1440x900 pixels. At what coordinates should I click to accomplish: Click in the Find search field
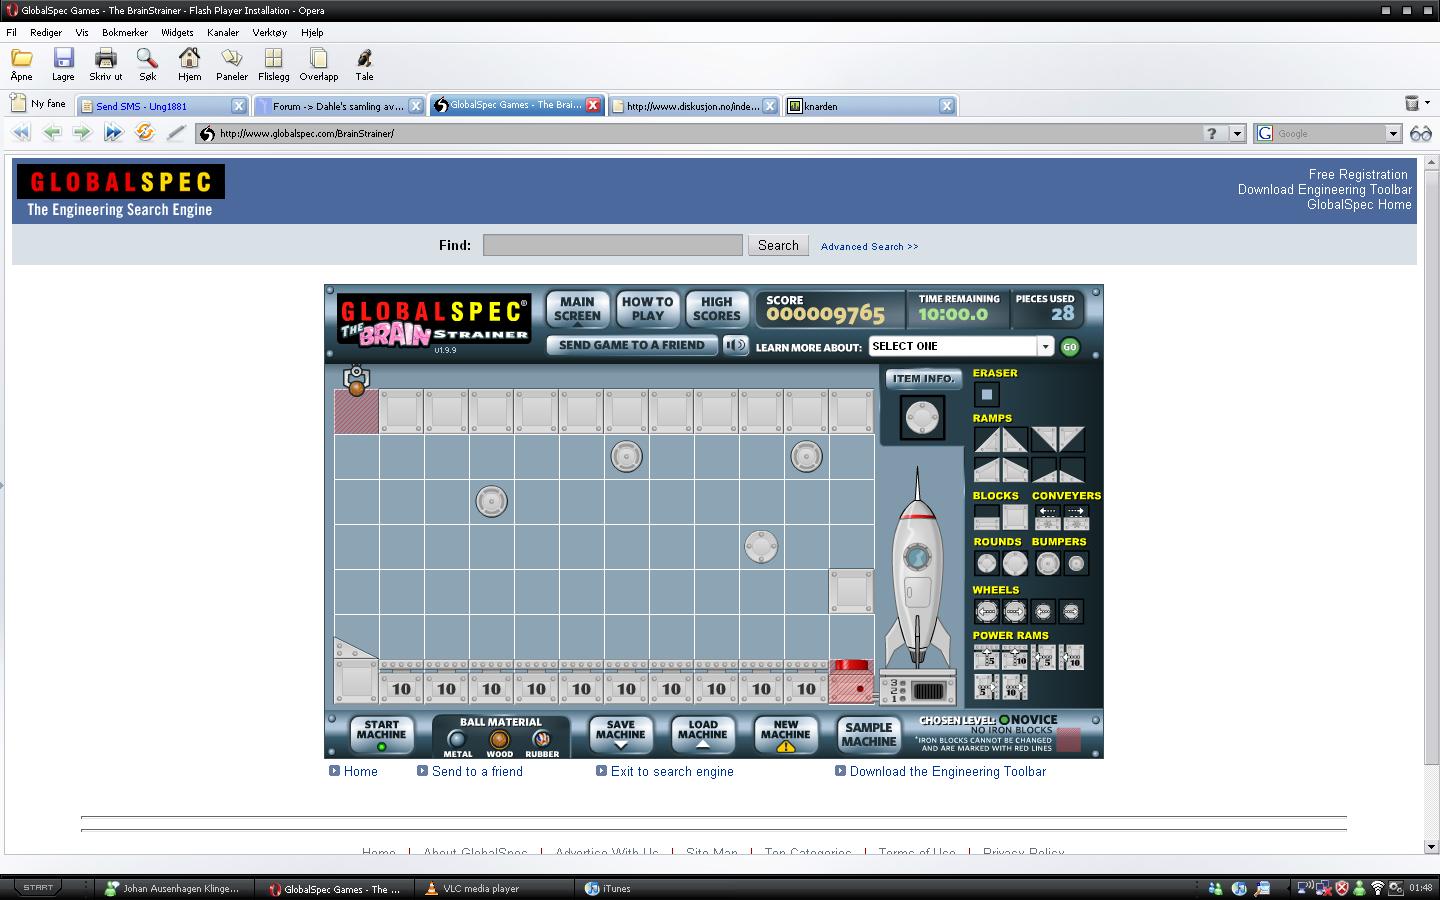click(x=612, y=245)
